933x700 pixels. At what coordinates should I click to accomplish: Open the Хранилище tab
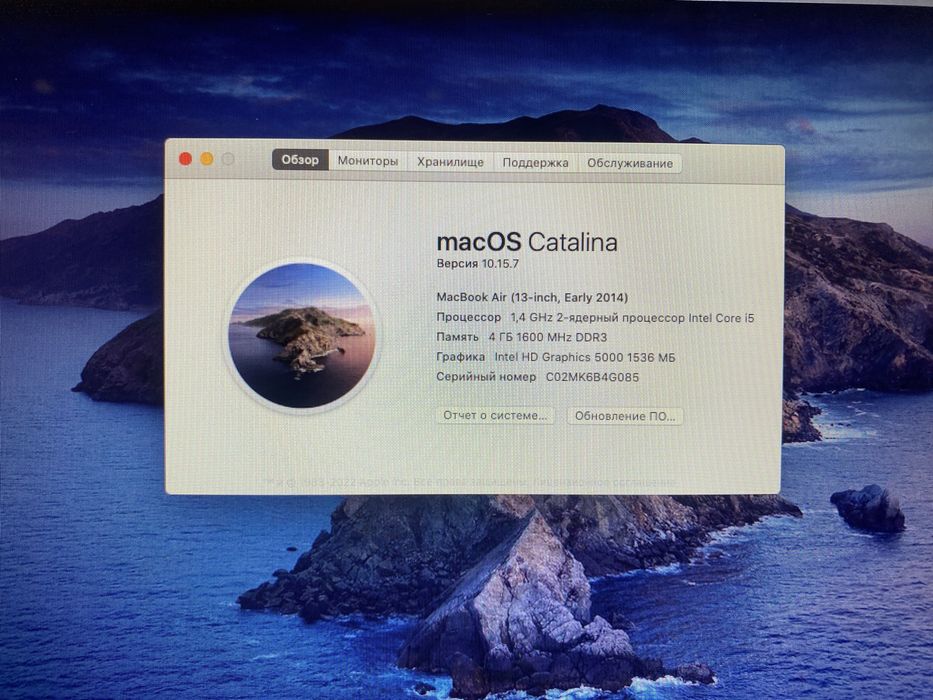450,162
